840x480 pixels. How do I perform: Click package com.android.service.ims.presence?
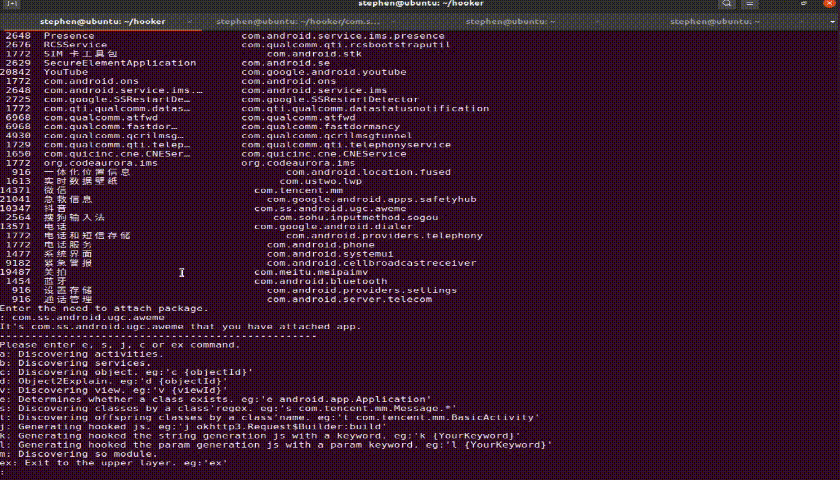tap(343, 36)
